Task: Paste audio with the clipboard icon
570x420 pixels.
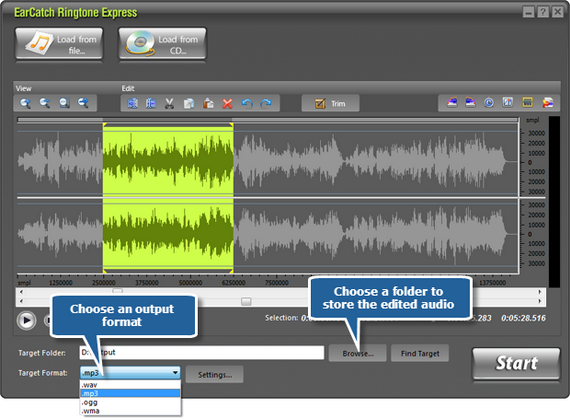Action: point(208,104)
